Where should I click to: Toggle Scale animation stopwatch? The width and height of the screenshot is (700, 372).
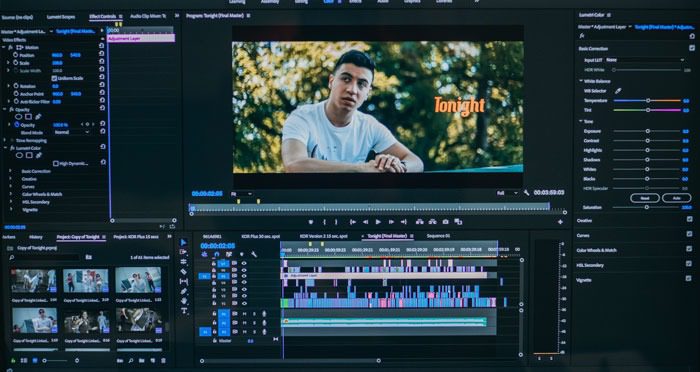click(x=15, y=63)
